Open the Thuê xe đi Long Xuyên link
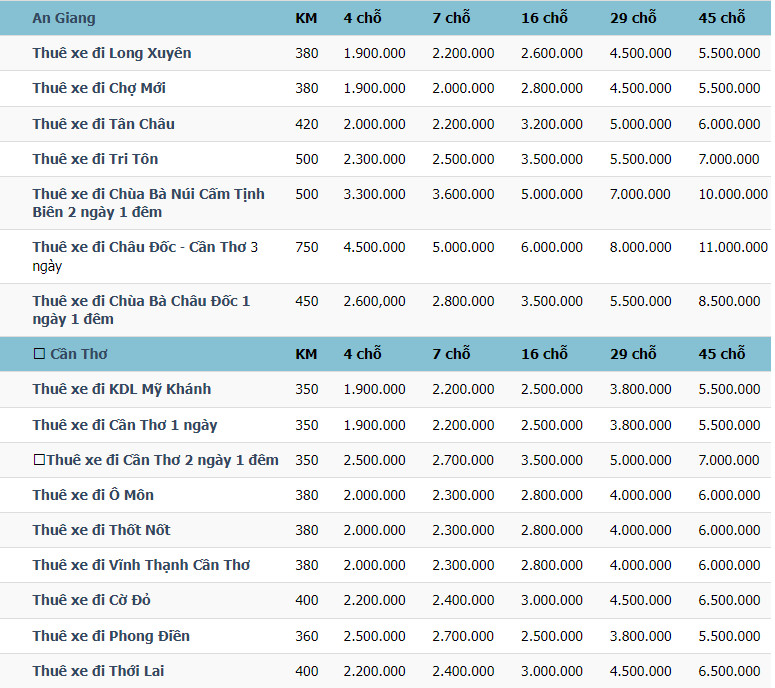 111,53
